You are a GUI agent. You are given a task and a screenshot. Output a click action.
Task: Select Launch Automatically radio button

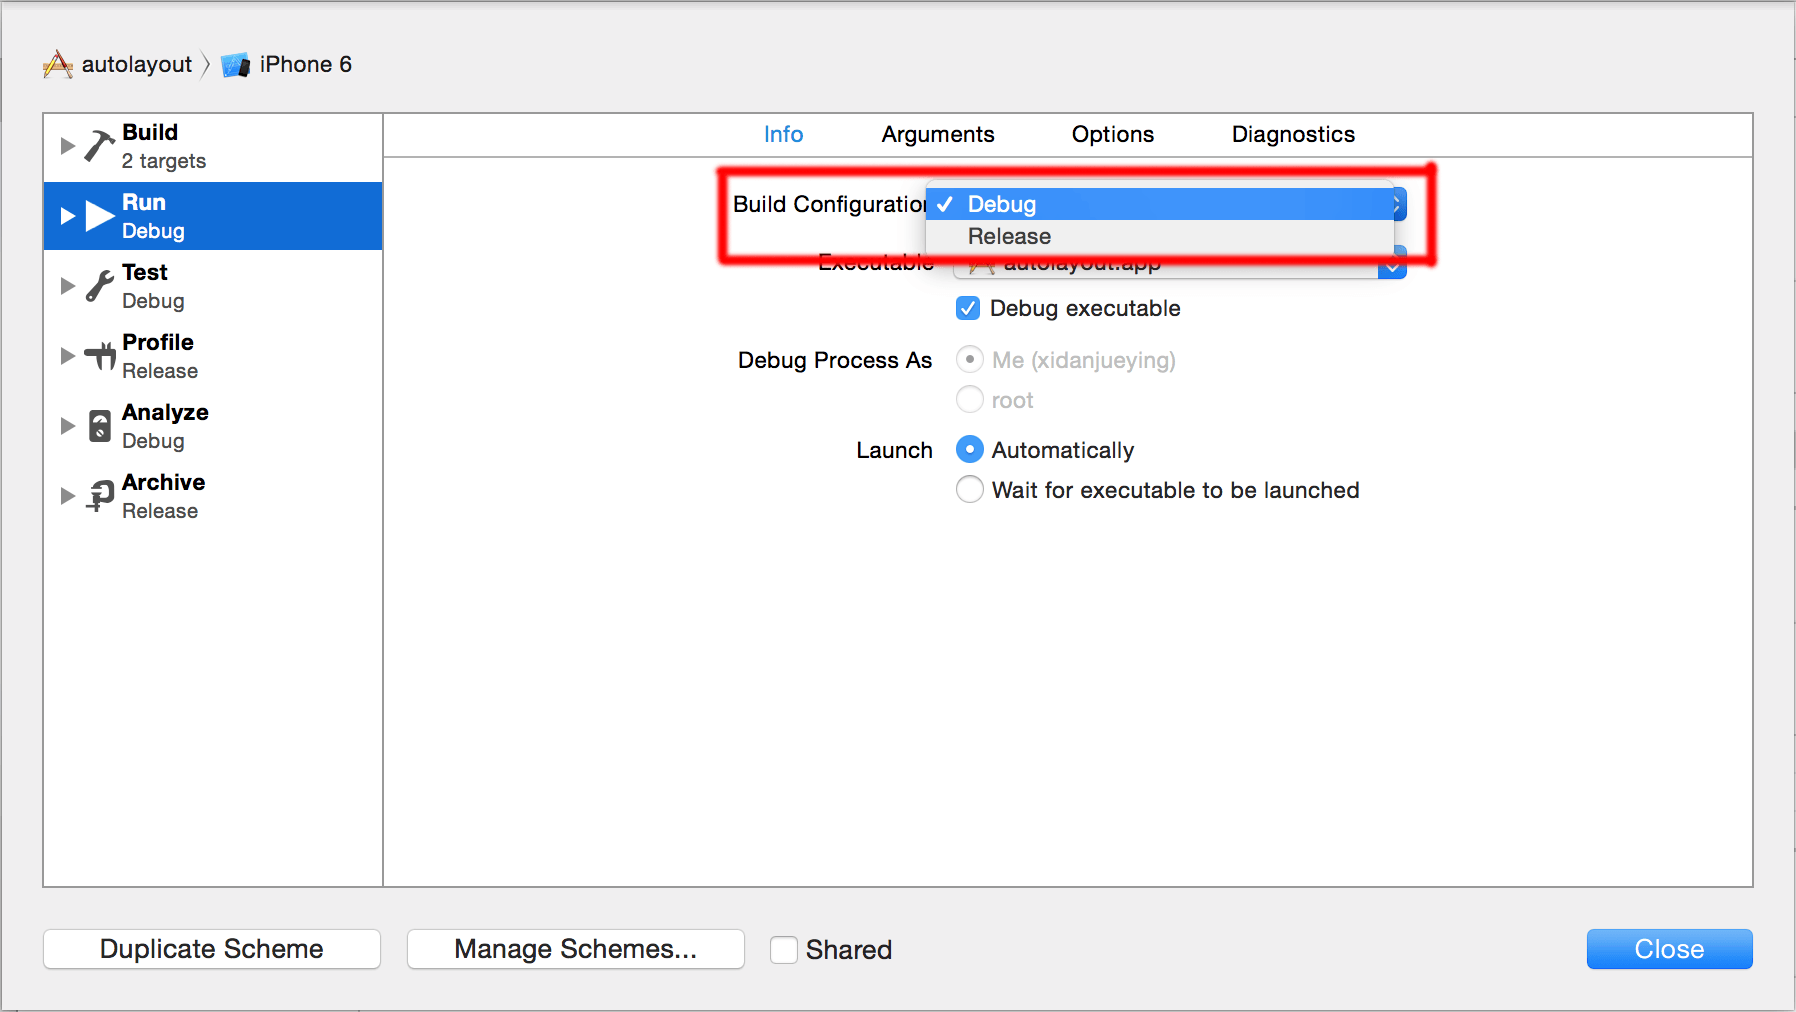tap(970, 450)
